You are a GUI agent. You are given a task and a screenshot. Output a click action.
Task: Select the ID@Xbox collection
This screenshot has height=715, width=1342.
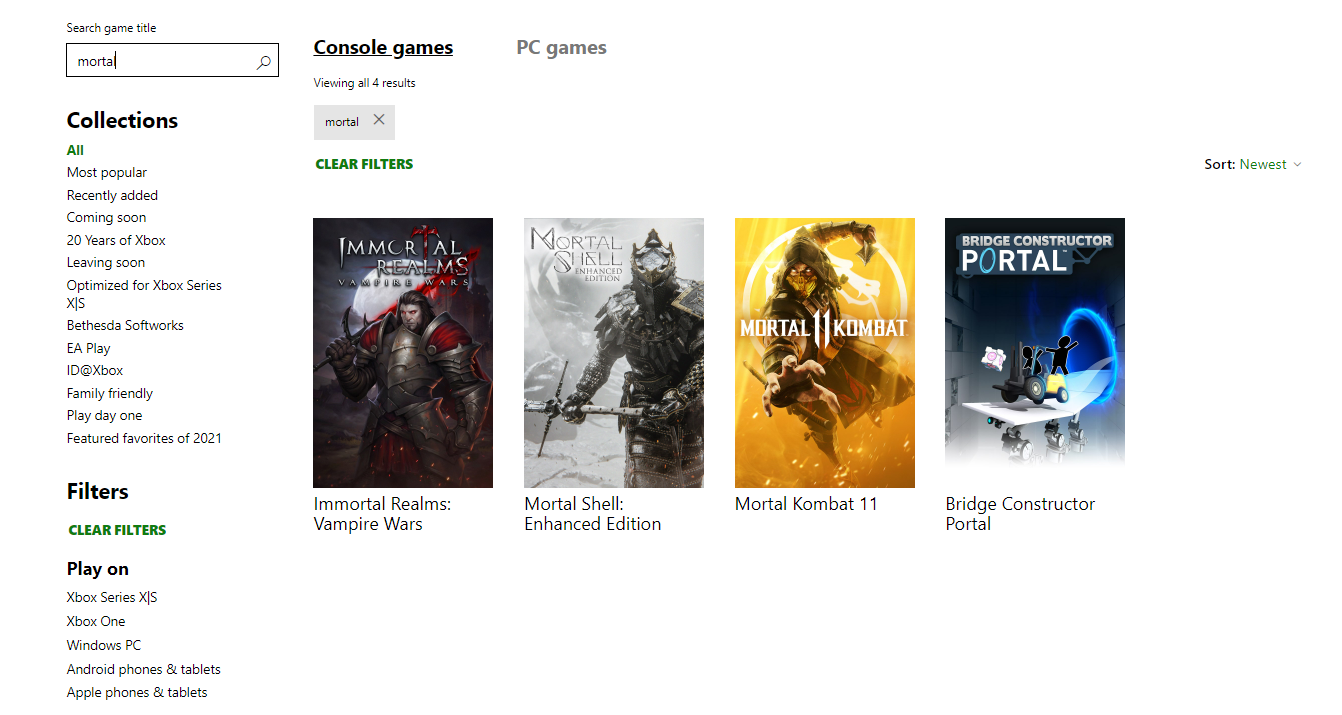[95, 371]
